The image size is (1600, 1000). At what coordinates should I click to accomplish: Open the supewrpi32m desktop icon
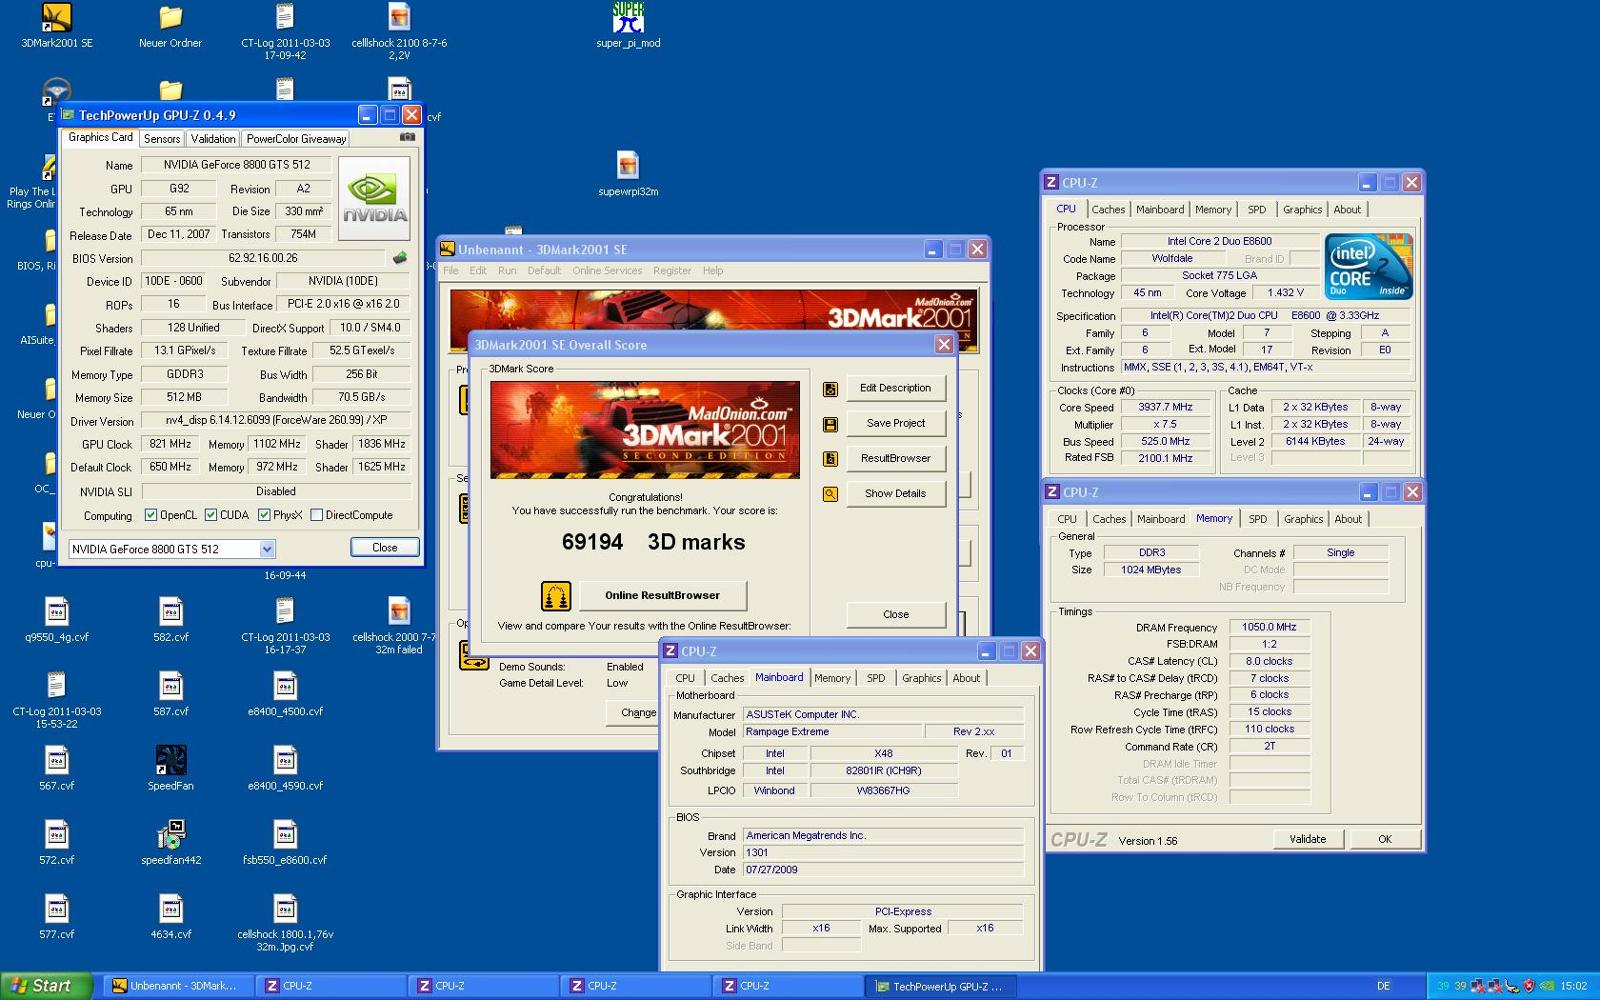click(628, 165)
